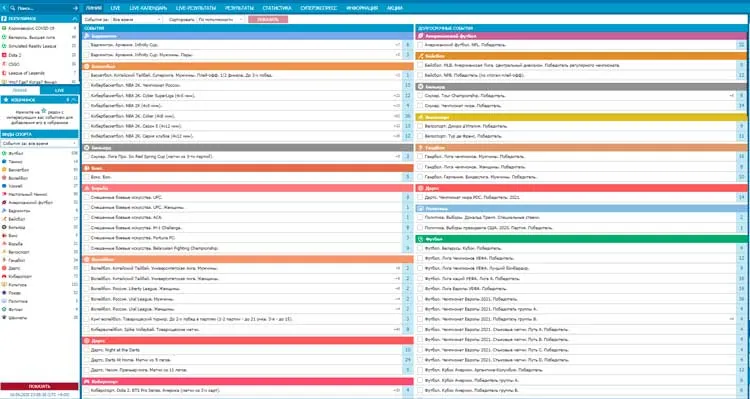Check the Бокс. Бои row checkbox
The height and width of the screenshot is (399, 750).
87,177
